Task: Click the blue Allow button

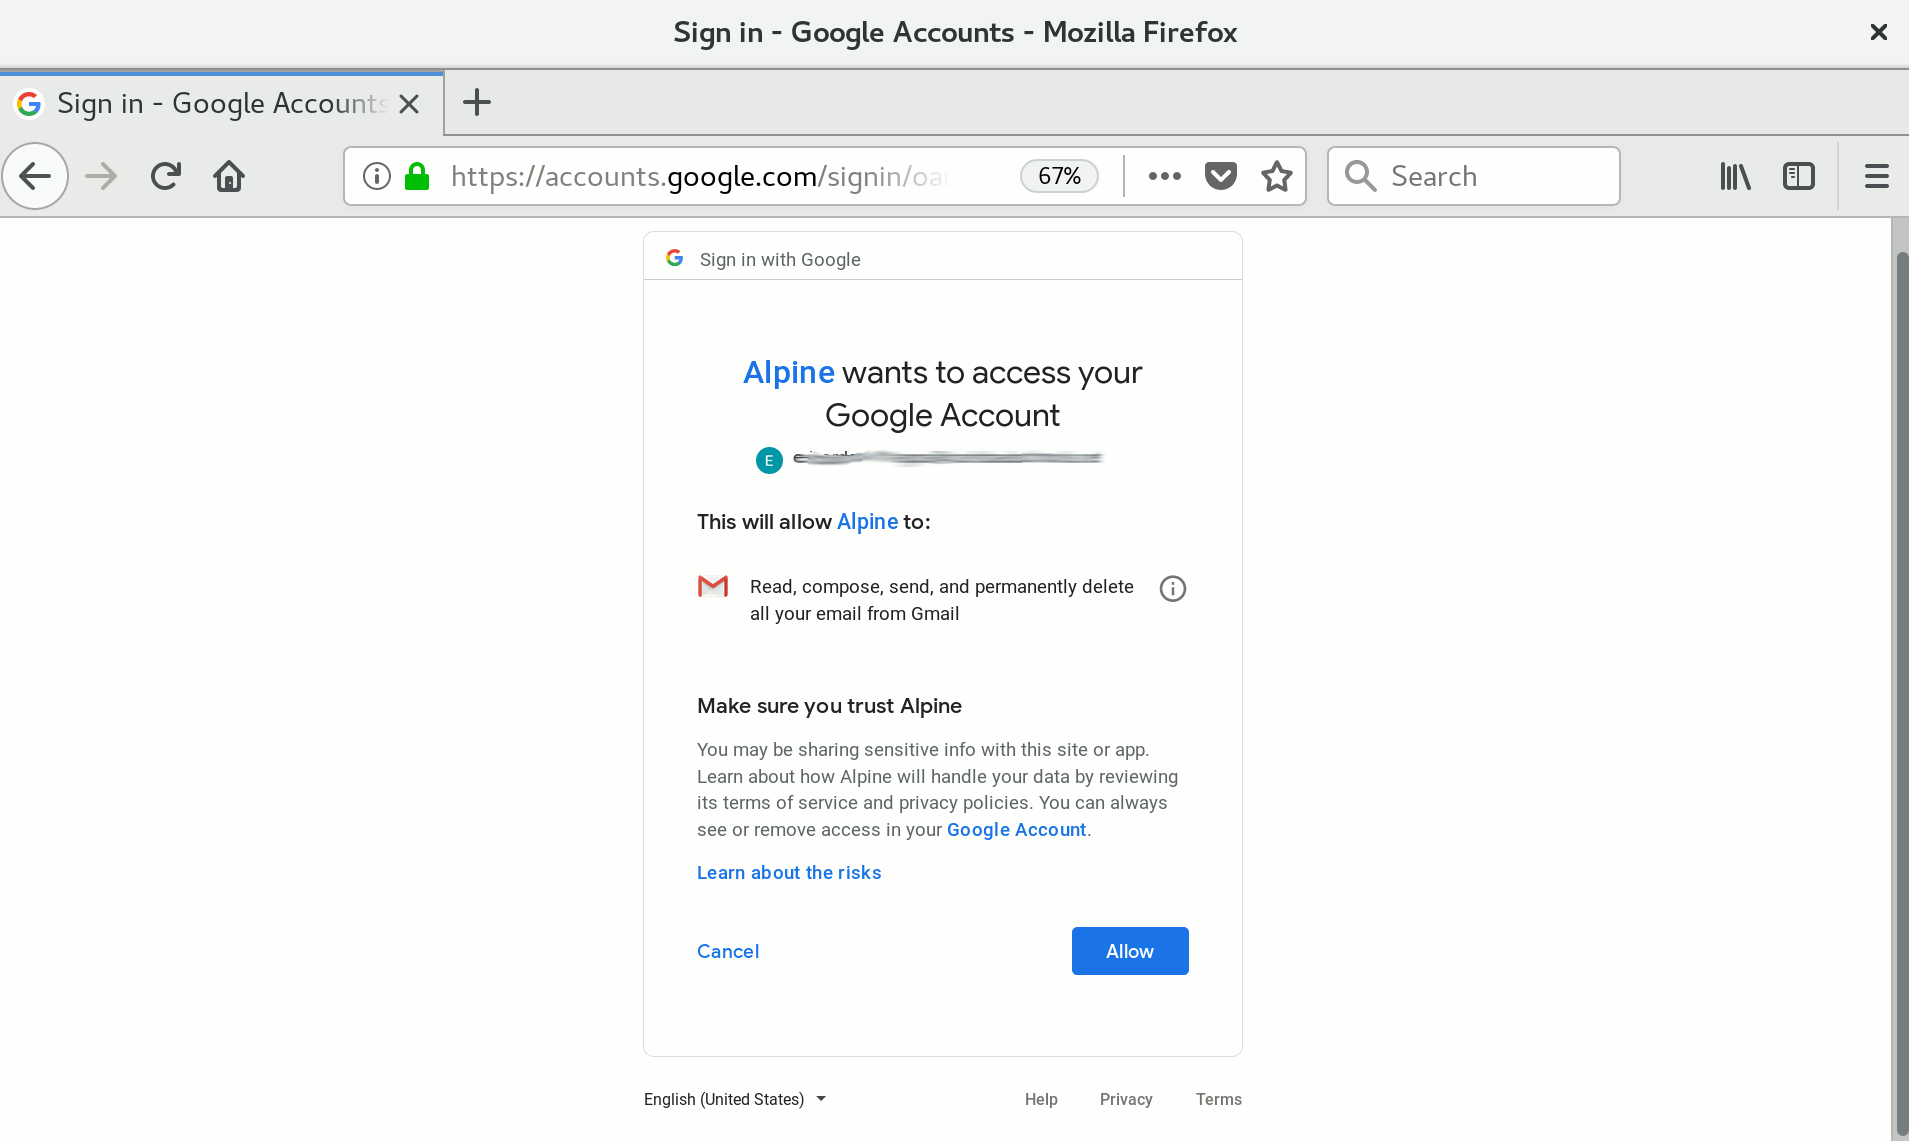Action: 1130,951
